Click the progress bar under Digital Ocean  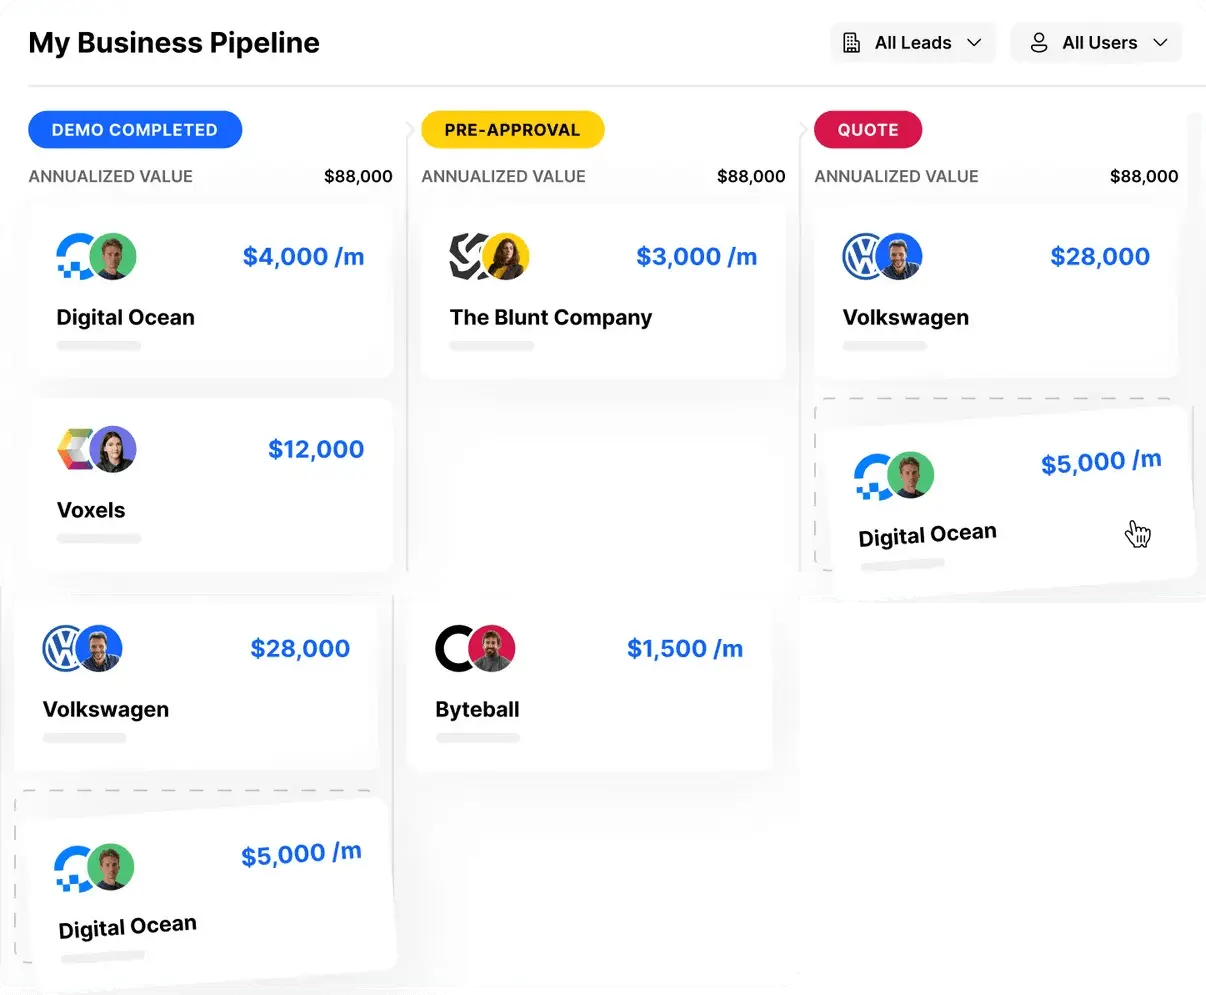[98, 345]
